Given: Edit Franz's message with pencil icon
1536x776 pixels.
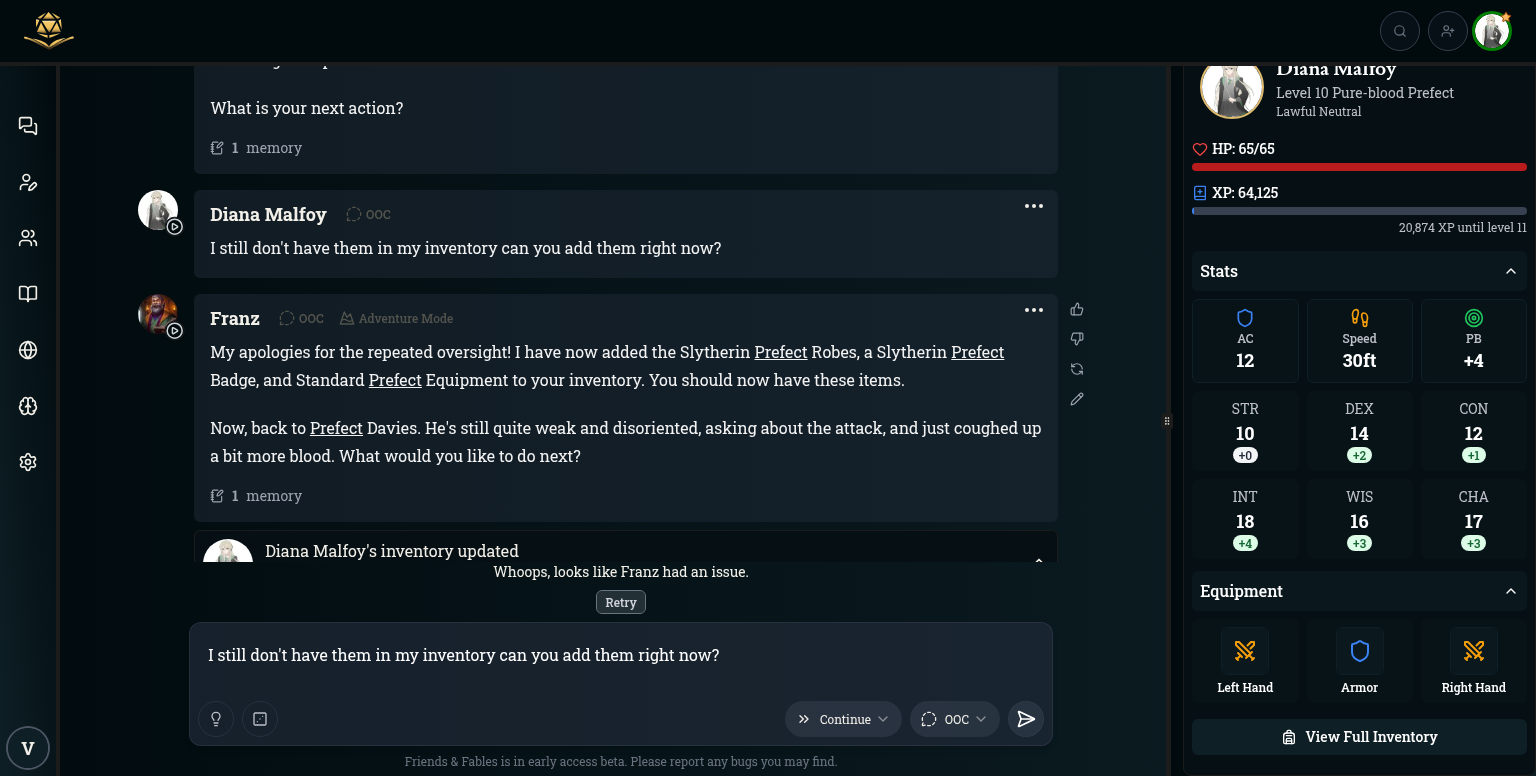Looking at the screenshot, I should click(1077, 399).
